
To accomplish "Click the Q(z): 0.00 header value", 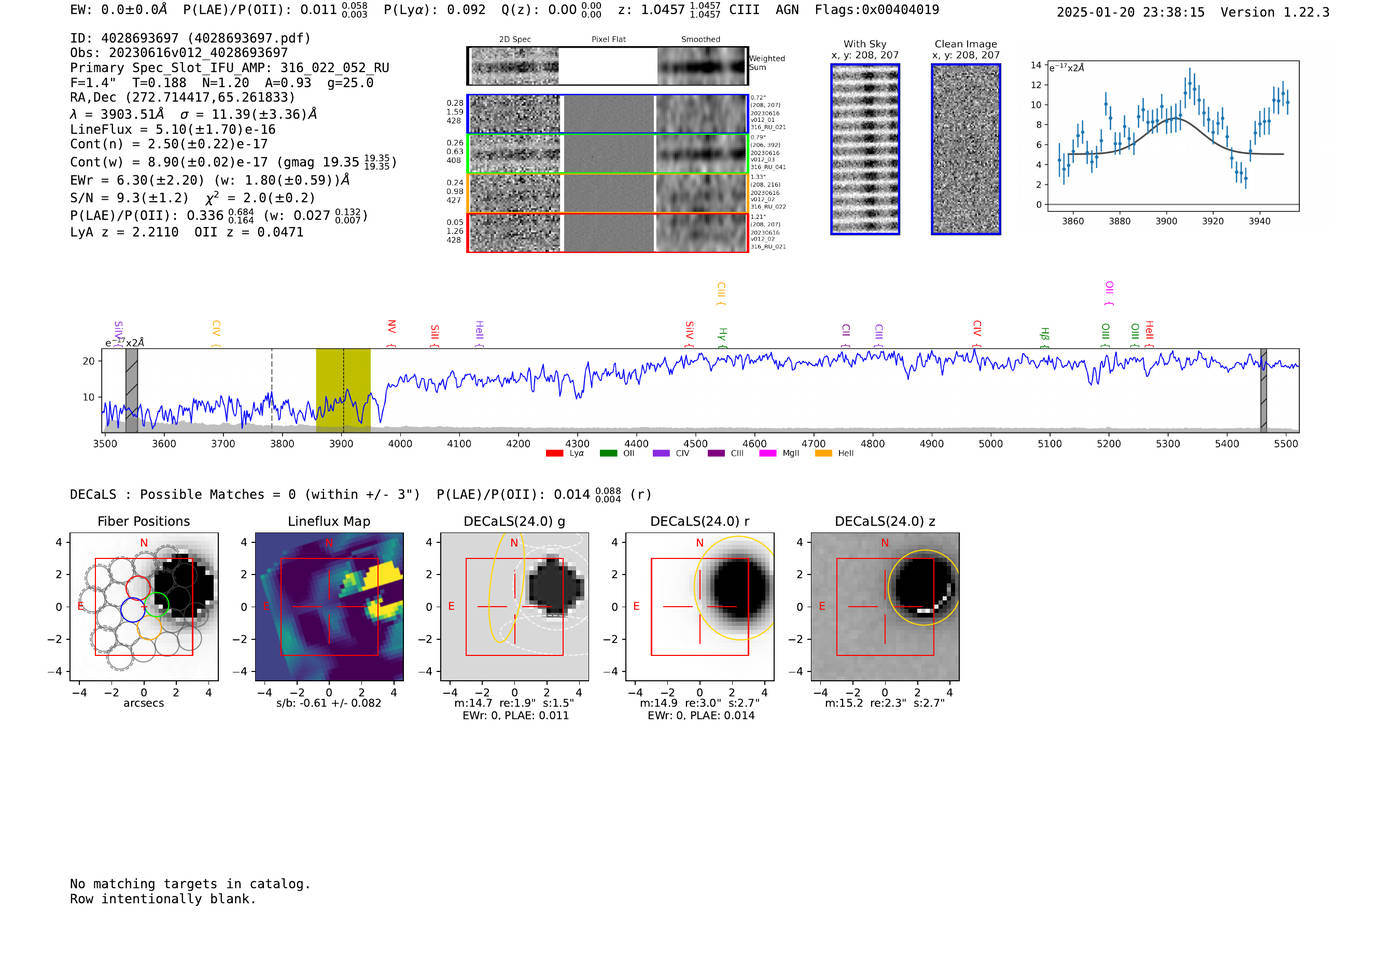I will coord(552,10).
